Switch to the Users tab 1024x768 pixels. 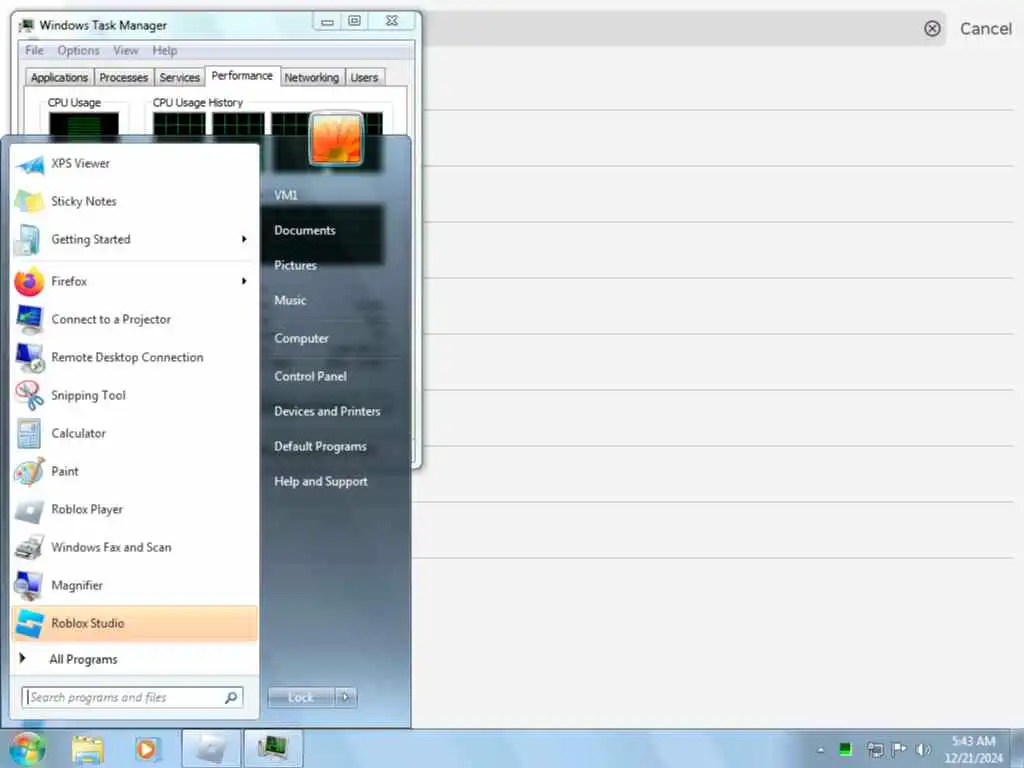point(364,77)
